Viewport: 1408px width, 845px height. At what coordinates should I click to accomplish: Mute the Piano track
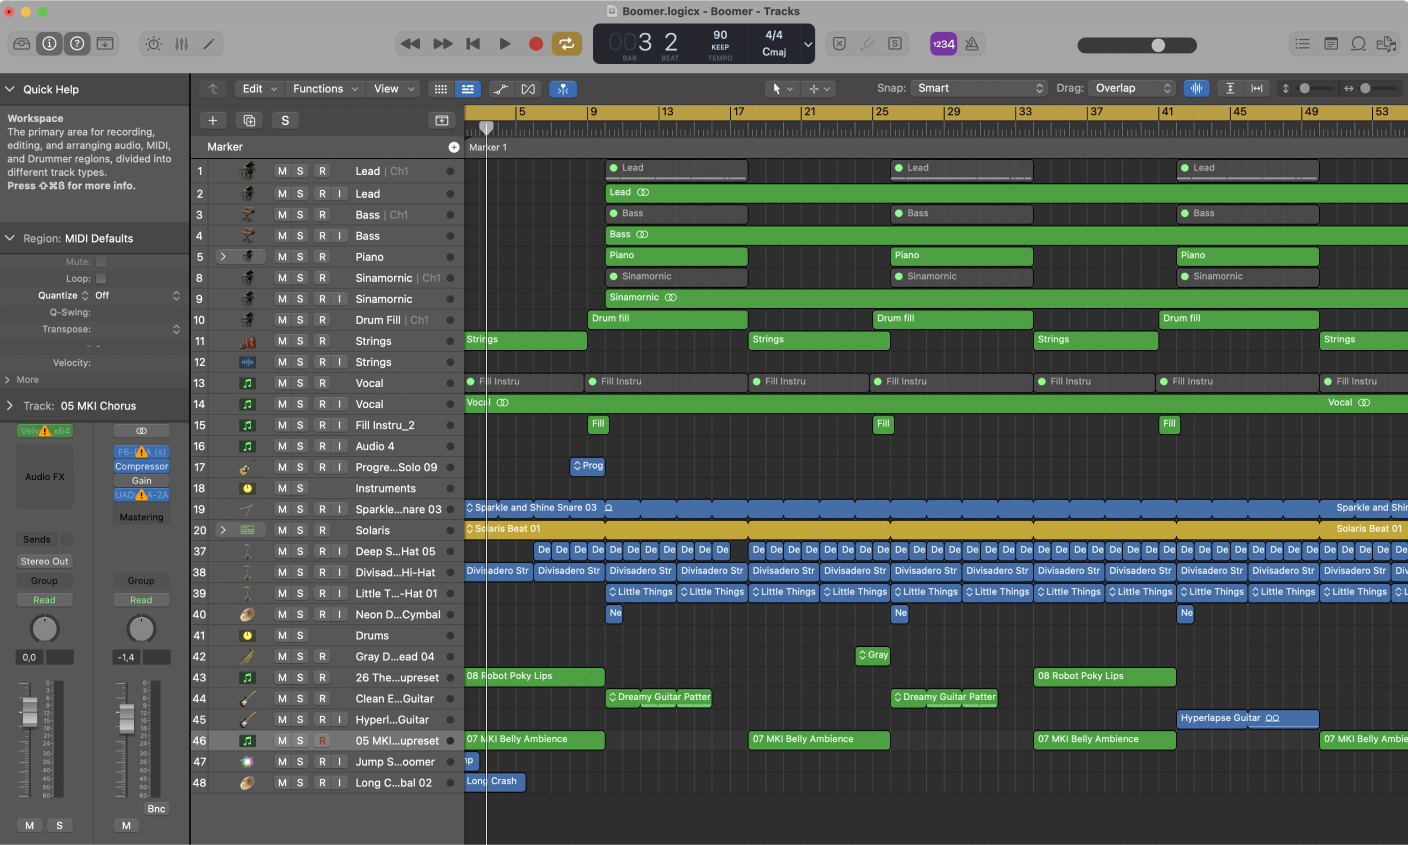click(282, 257)
